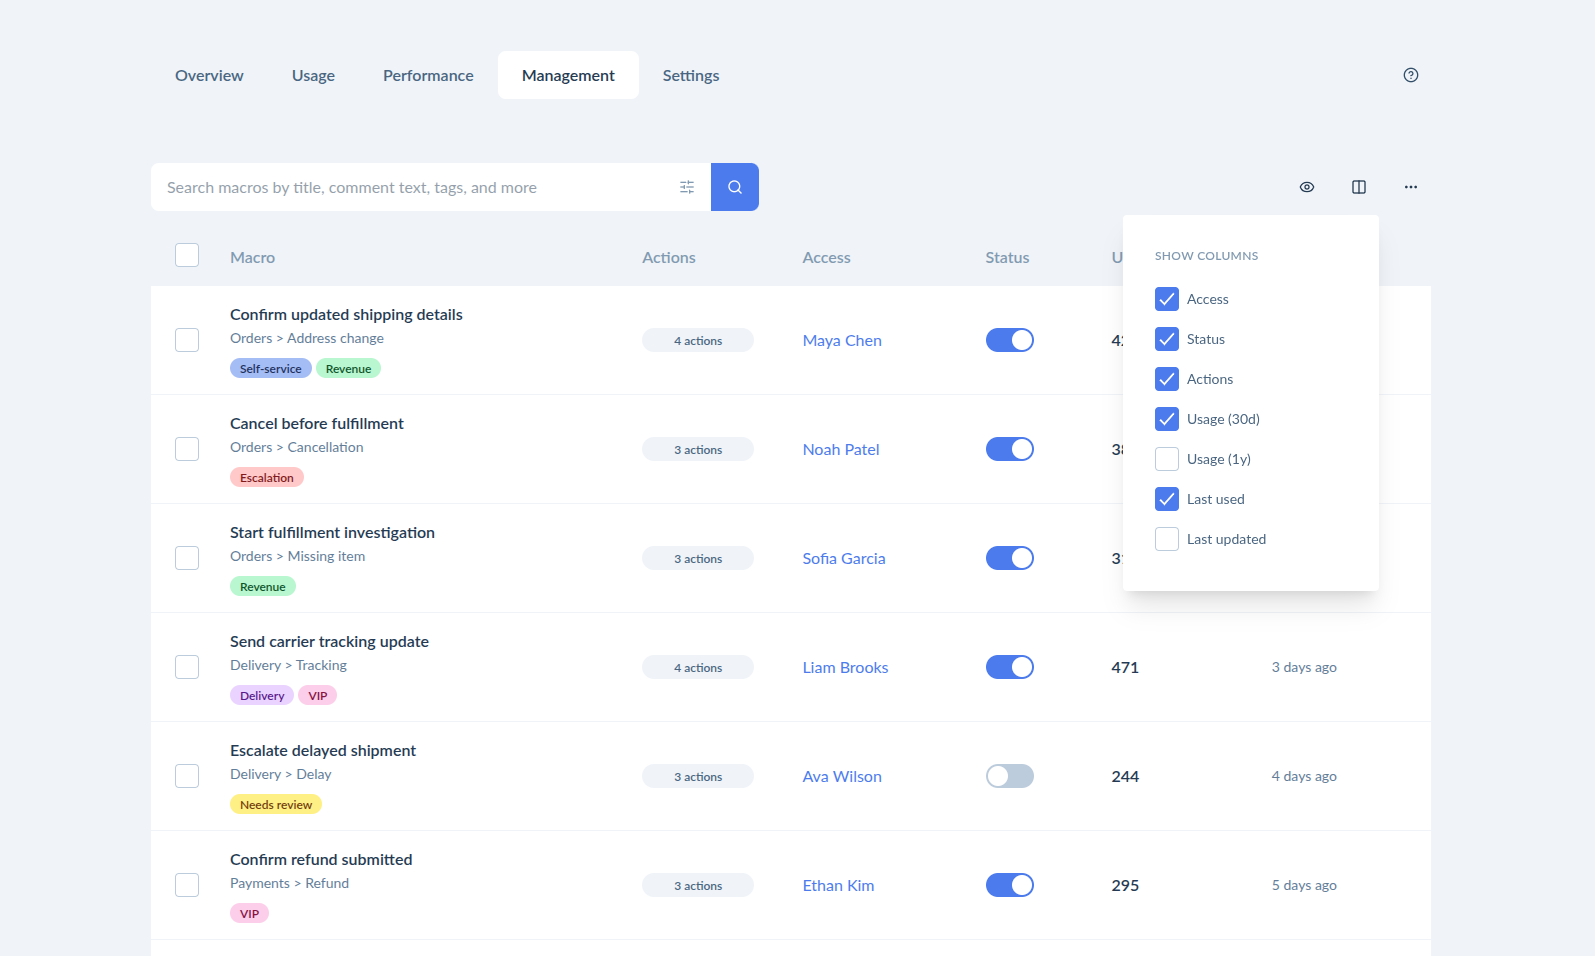Uncheck the Usage (30d) column option

pyautogui.click(x=1167, y=419)
